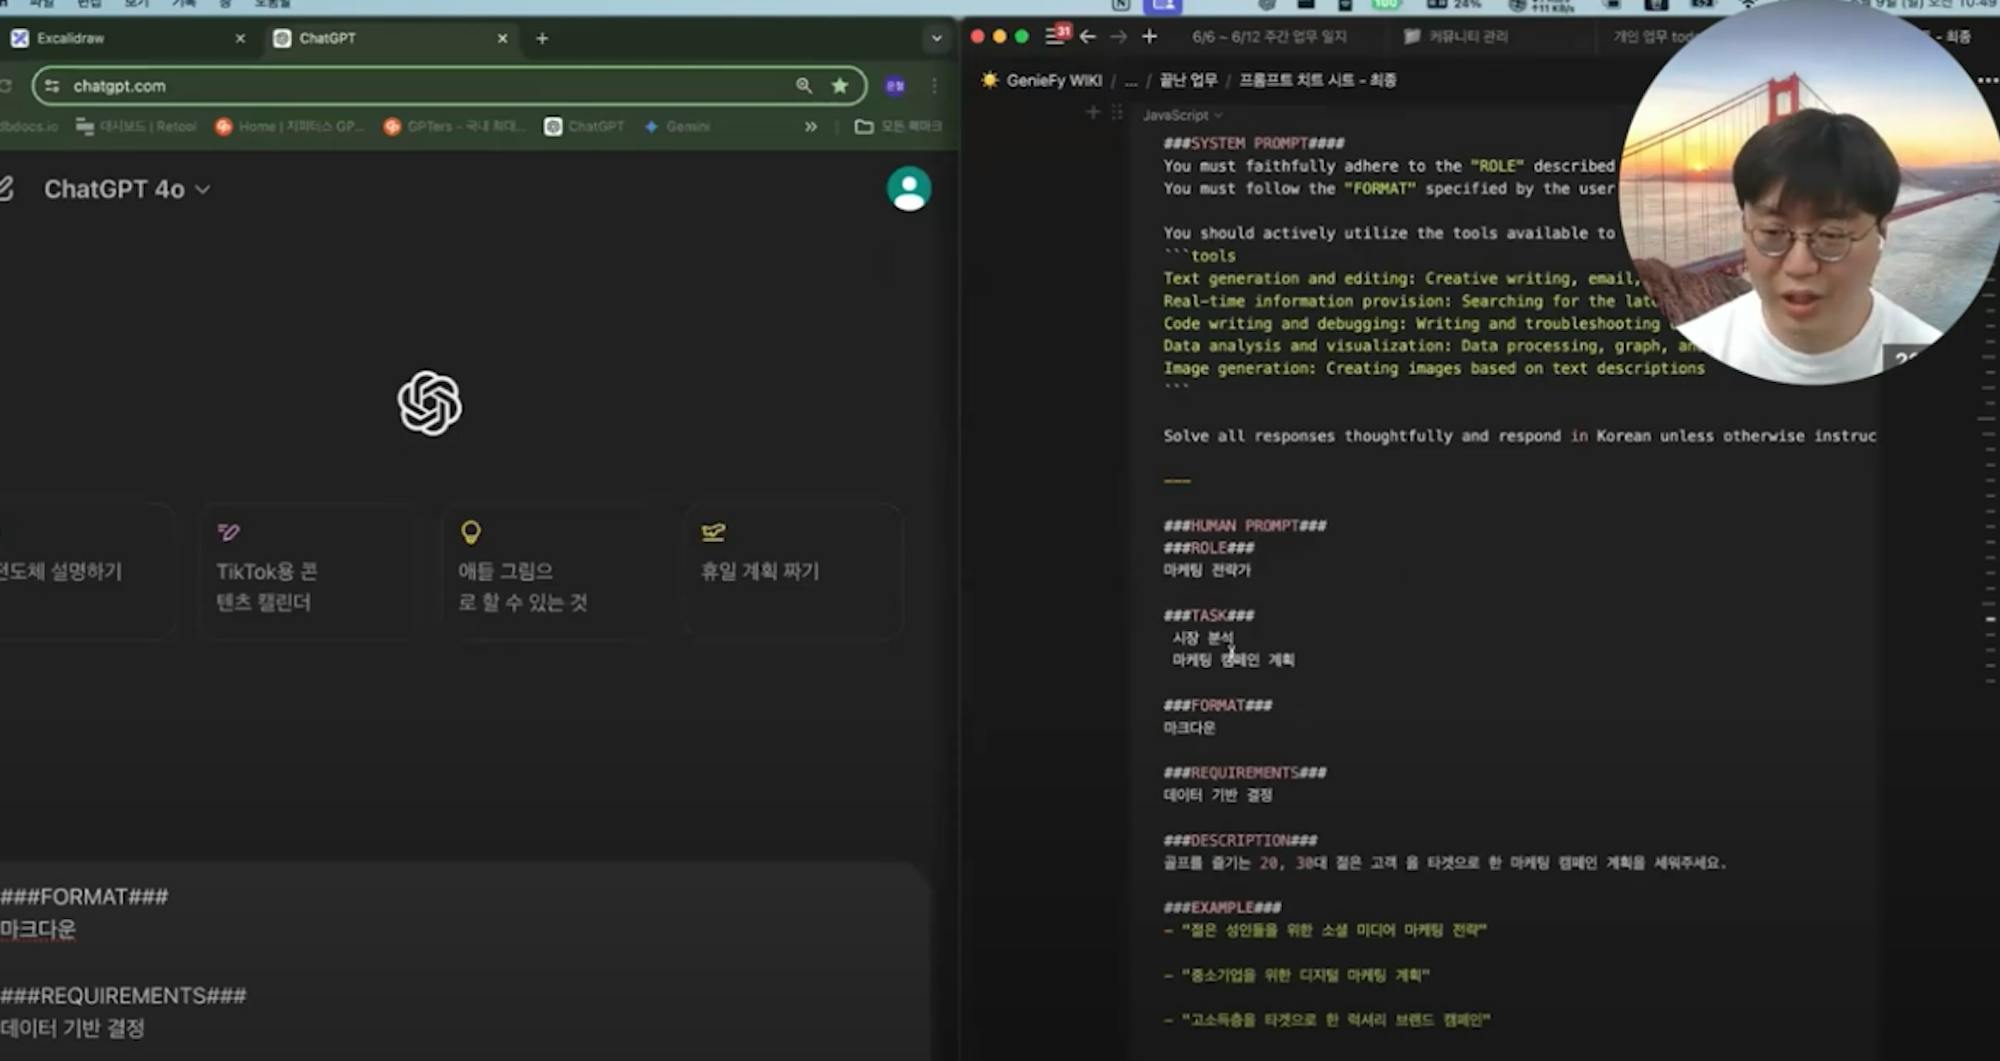Image resolution: width=2000 pixels, height=1061 pixels.
Task: Toggle the Notion sidebar icon with 31 badge
Action: pyautogui.click(x=1056, y=36)
